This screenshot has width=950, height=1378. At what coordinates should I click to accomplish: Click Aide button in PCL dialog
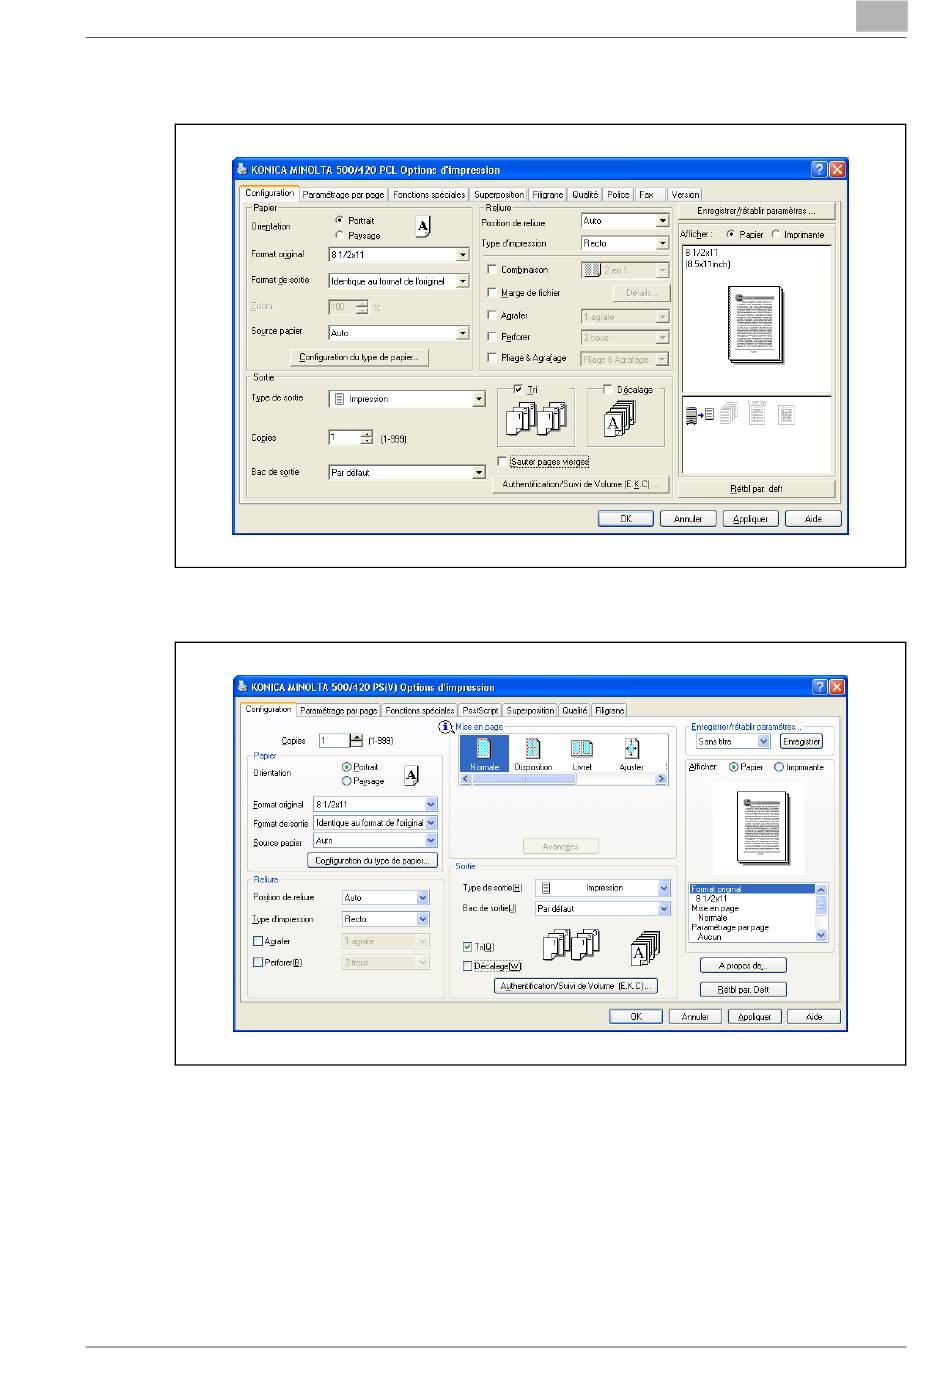(813, 519)
